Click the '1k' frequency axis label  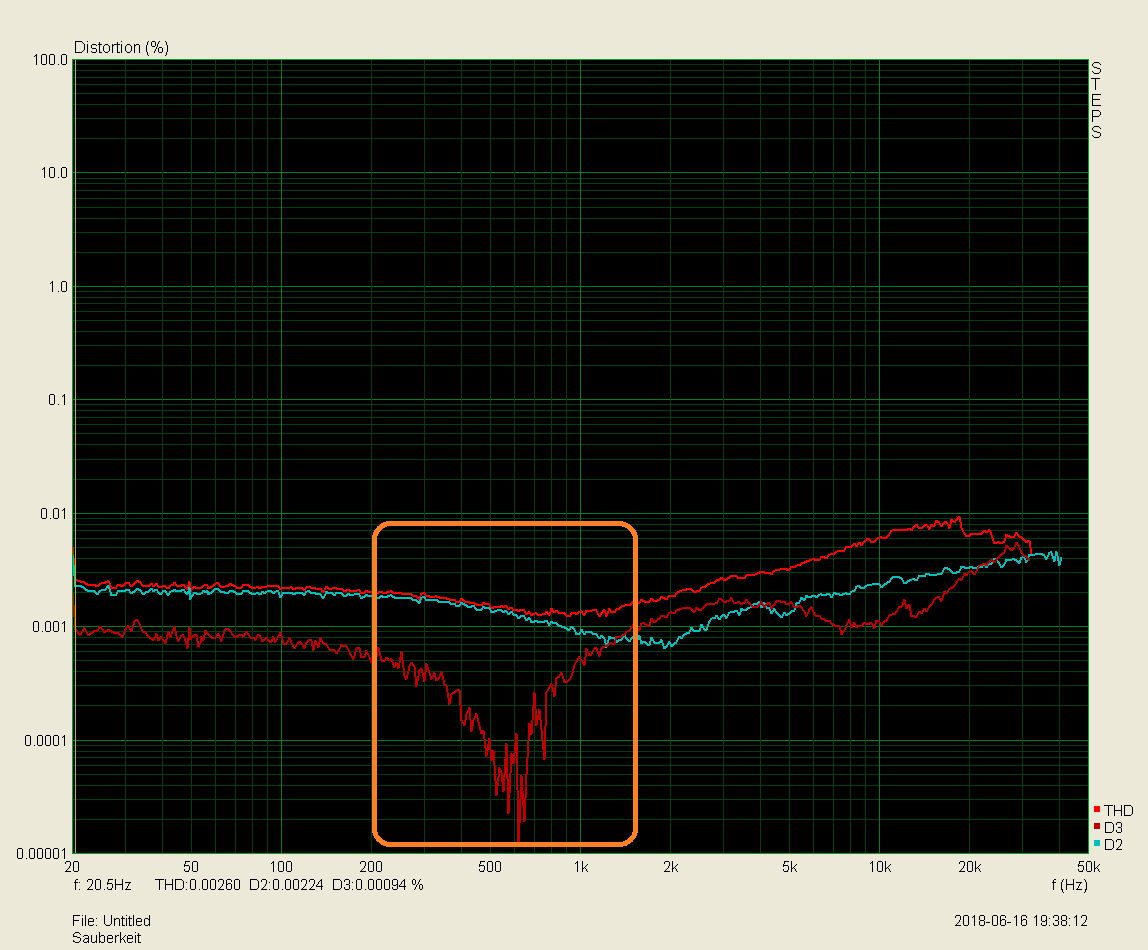click(581, 867)
